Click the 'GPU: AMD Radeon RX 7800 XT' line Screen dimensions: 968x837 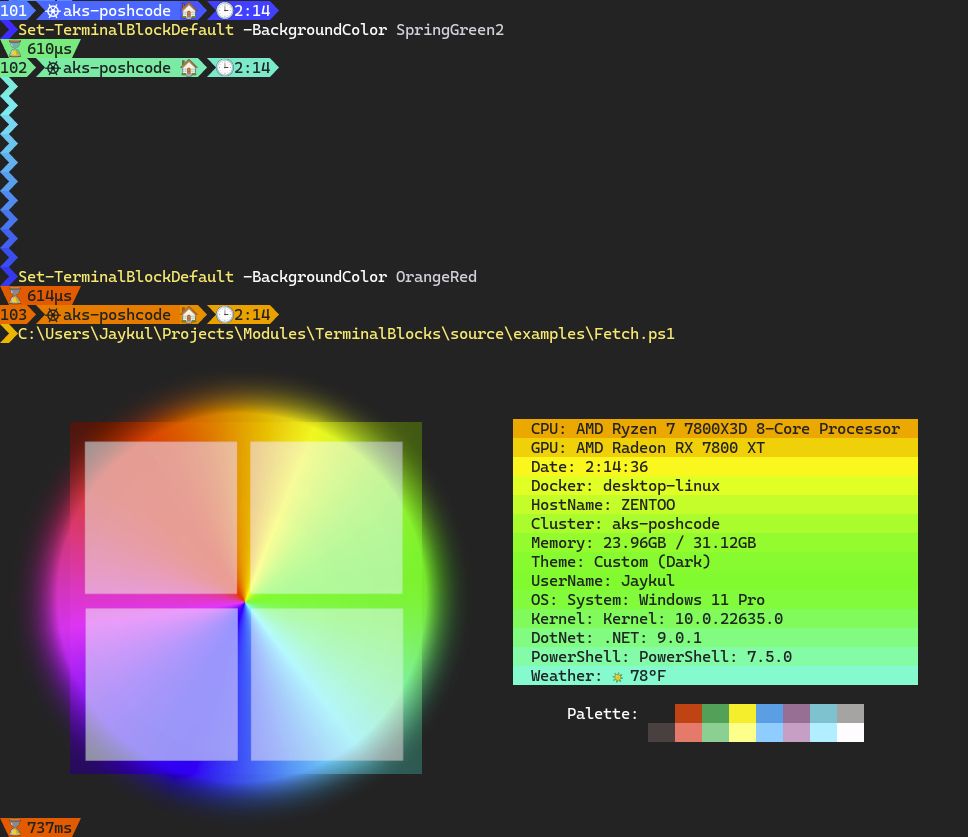coord(715,448)
